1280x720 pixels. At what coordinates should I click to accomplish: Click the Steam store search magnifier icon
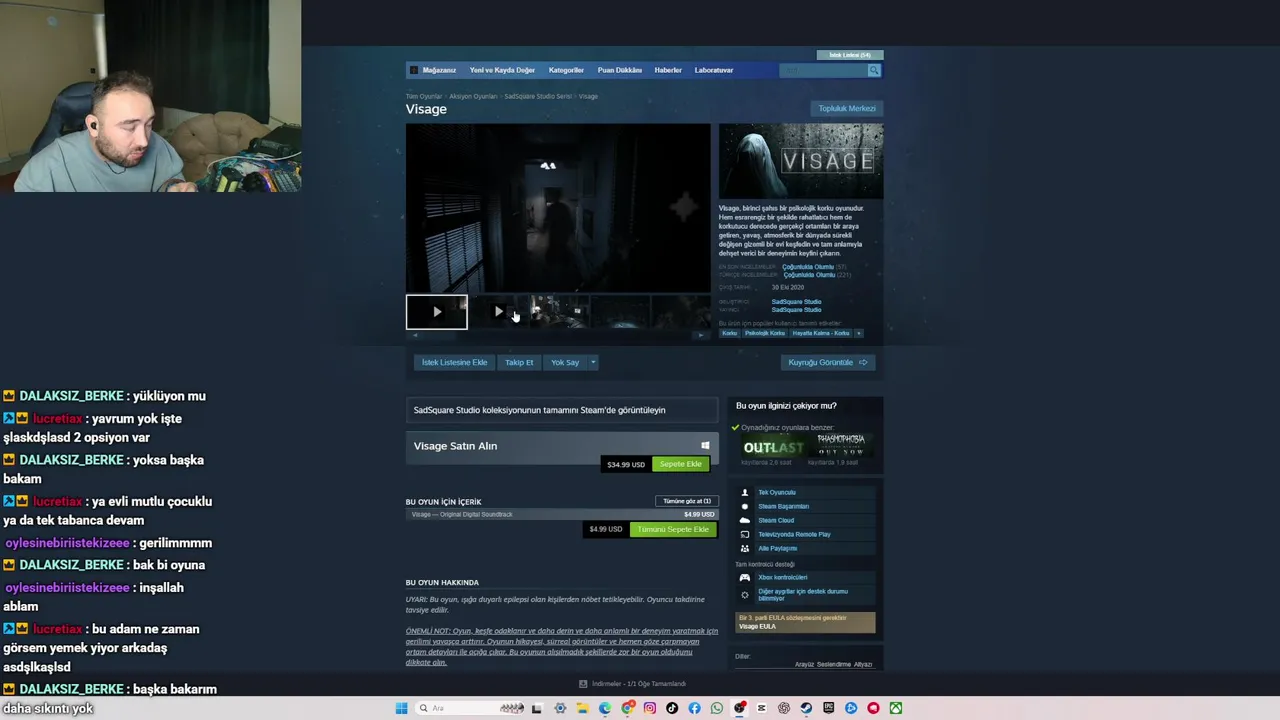coord(874,70)
